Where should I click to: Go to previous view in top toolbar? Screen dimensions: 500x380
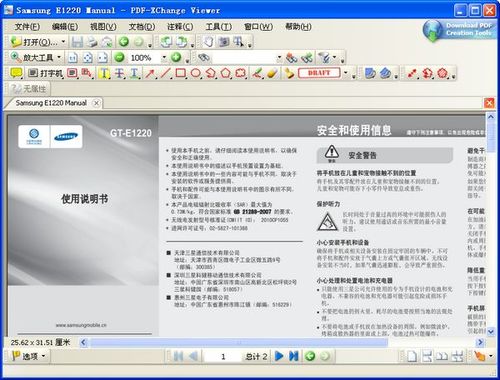(124, 42)
